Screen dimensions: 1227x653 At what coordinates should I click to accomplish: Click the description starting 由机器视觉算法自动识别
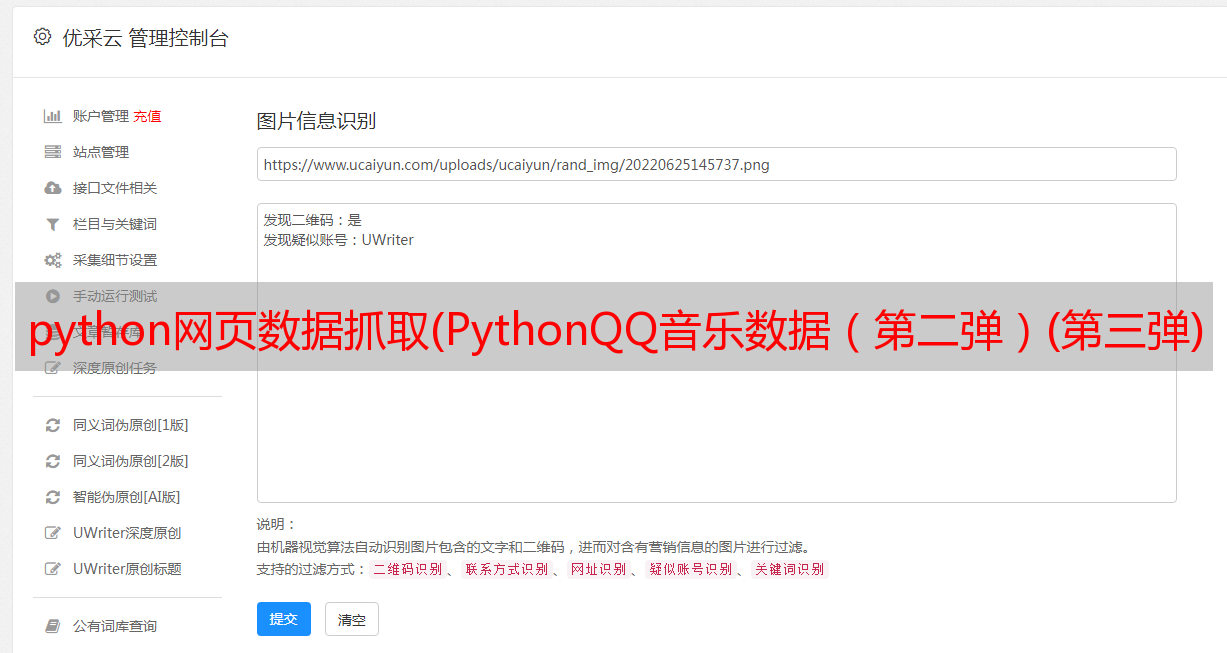pyautogui.click(x=533, y=547)
